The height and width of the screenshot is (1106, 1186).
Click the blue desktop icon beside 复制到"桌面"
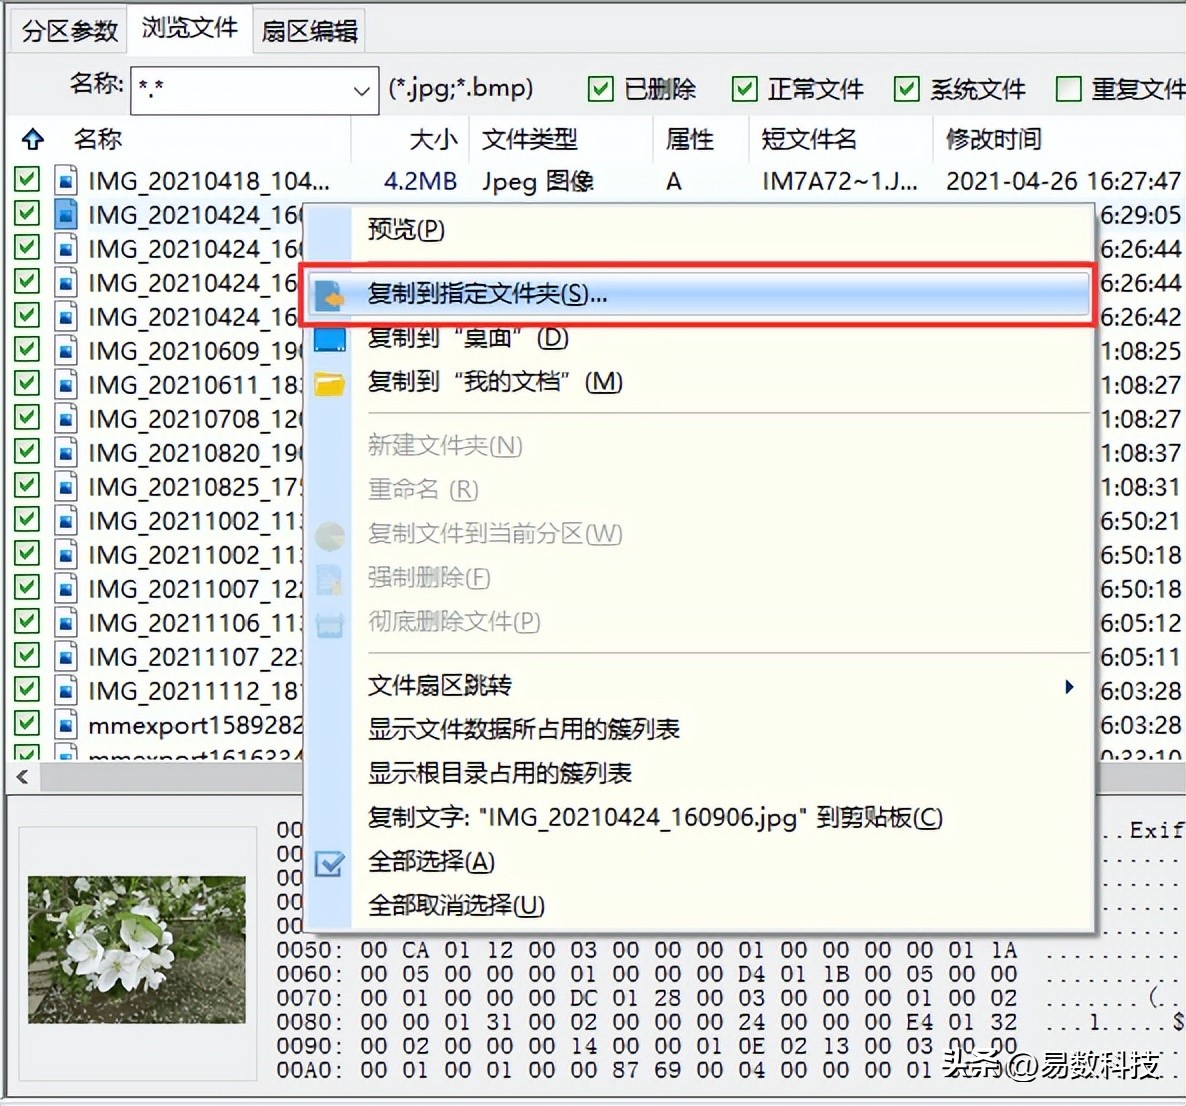pyautogui.click(x=329, y=338)
